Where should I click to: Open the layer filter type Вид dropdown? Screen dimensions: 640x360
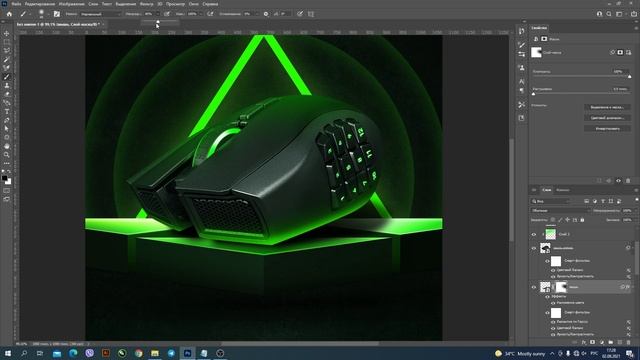tap(550, 201)
